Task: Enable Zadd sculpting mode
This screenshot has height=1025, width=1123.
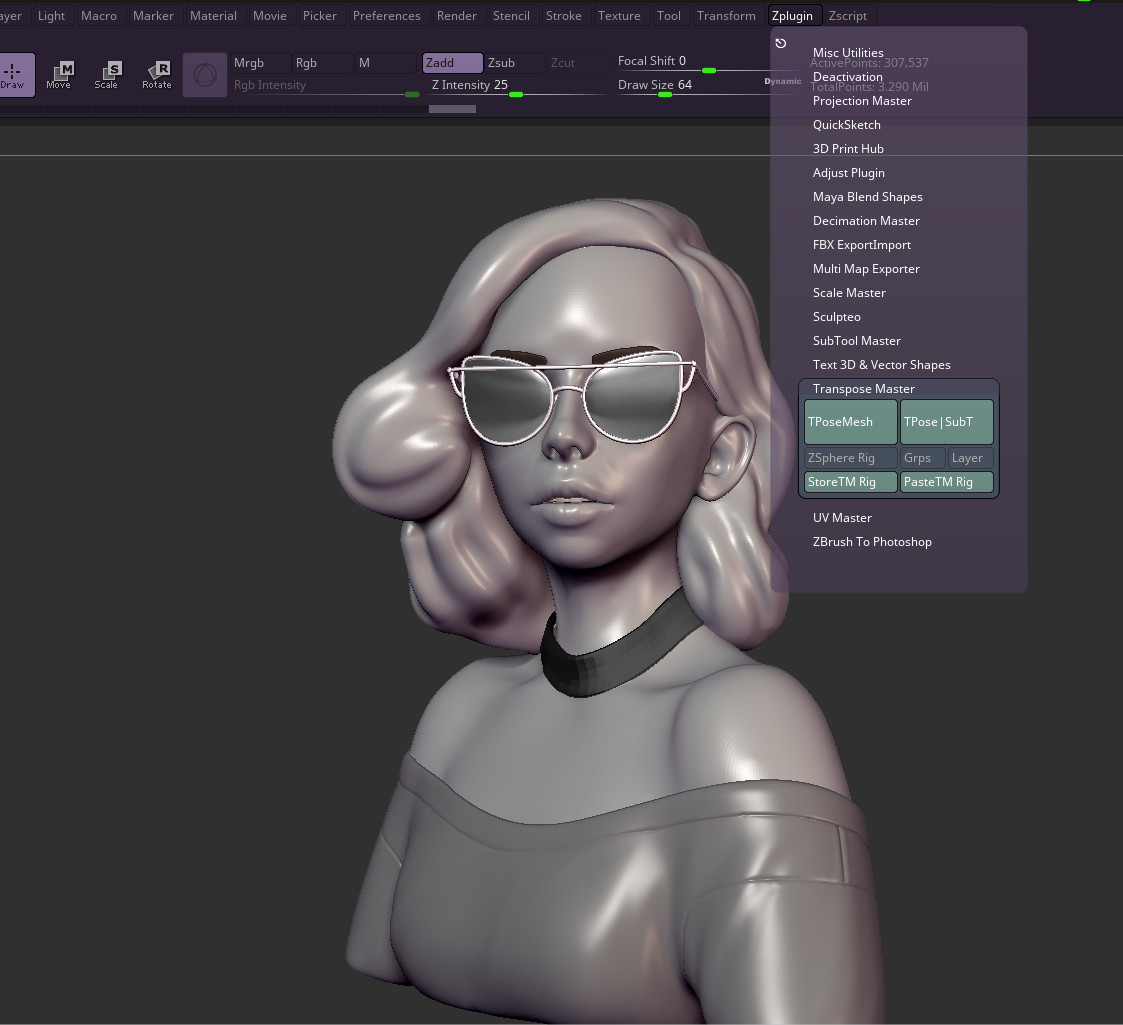Action: tap(453, 63)
